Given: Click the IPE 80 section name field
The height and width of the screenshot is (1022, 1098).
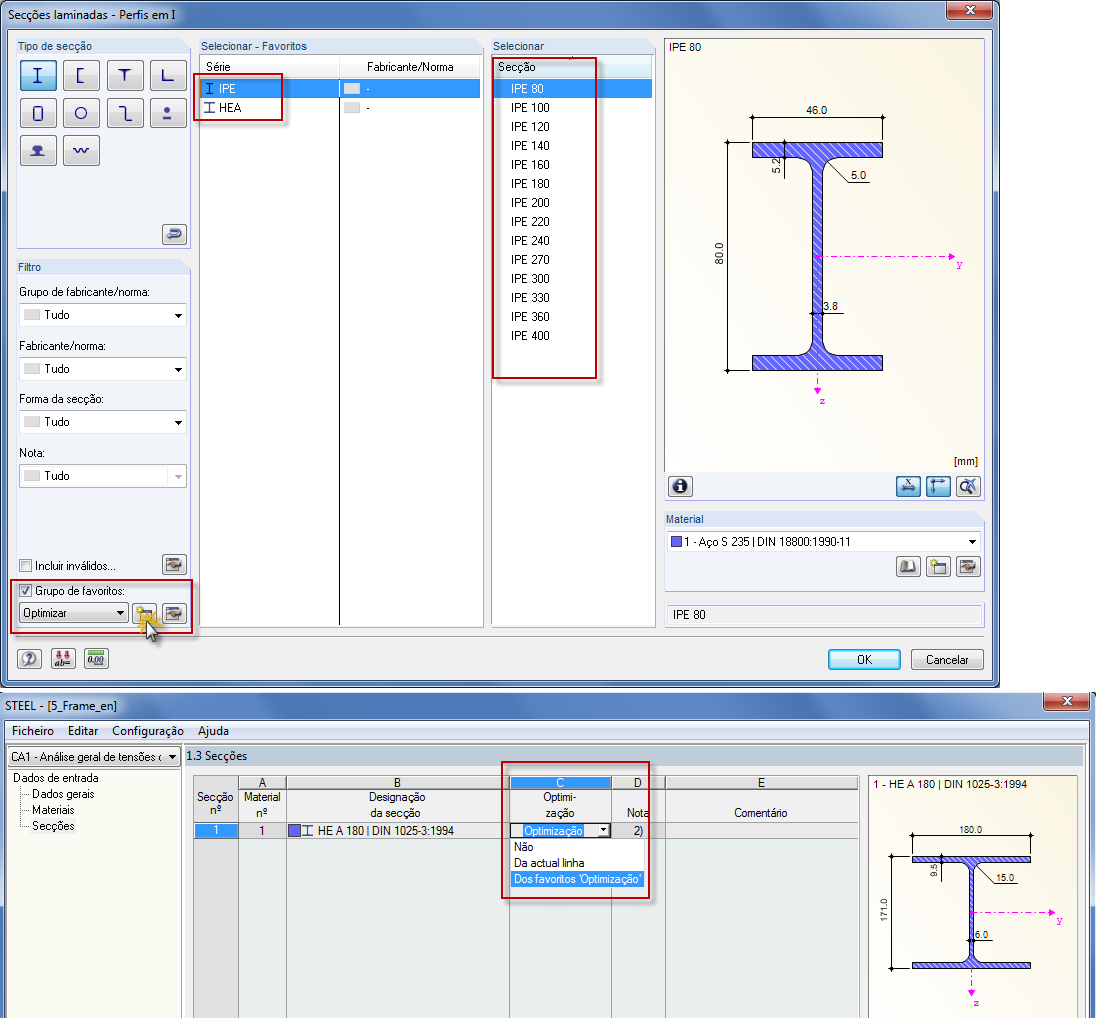Looking at the screenshot, I should 824,614.
